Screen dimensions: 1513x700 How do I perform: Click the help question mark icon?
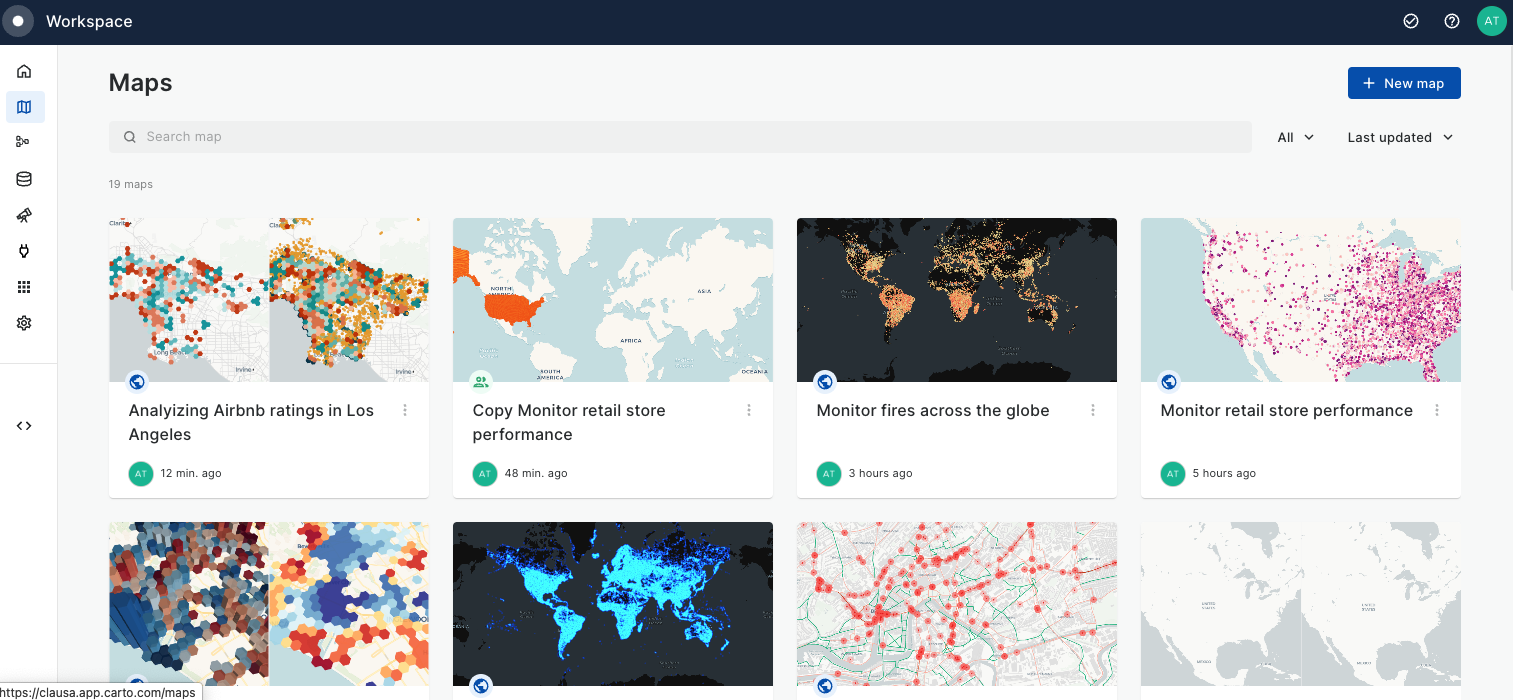(1452, 21)
